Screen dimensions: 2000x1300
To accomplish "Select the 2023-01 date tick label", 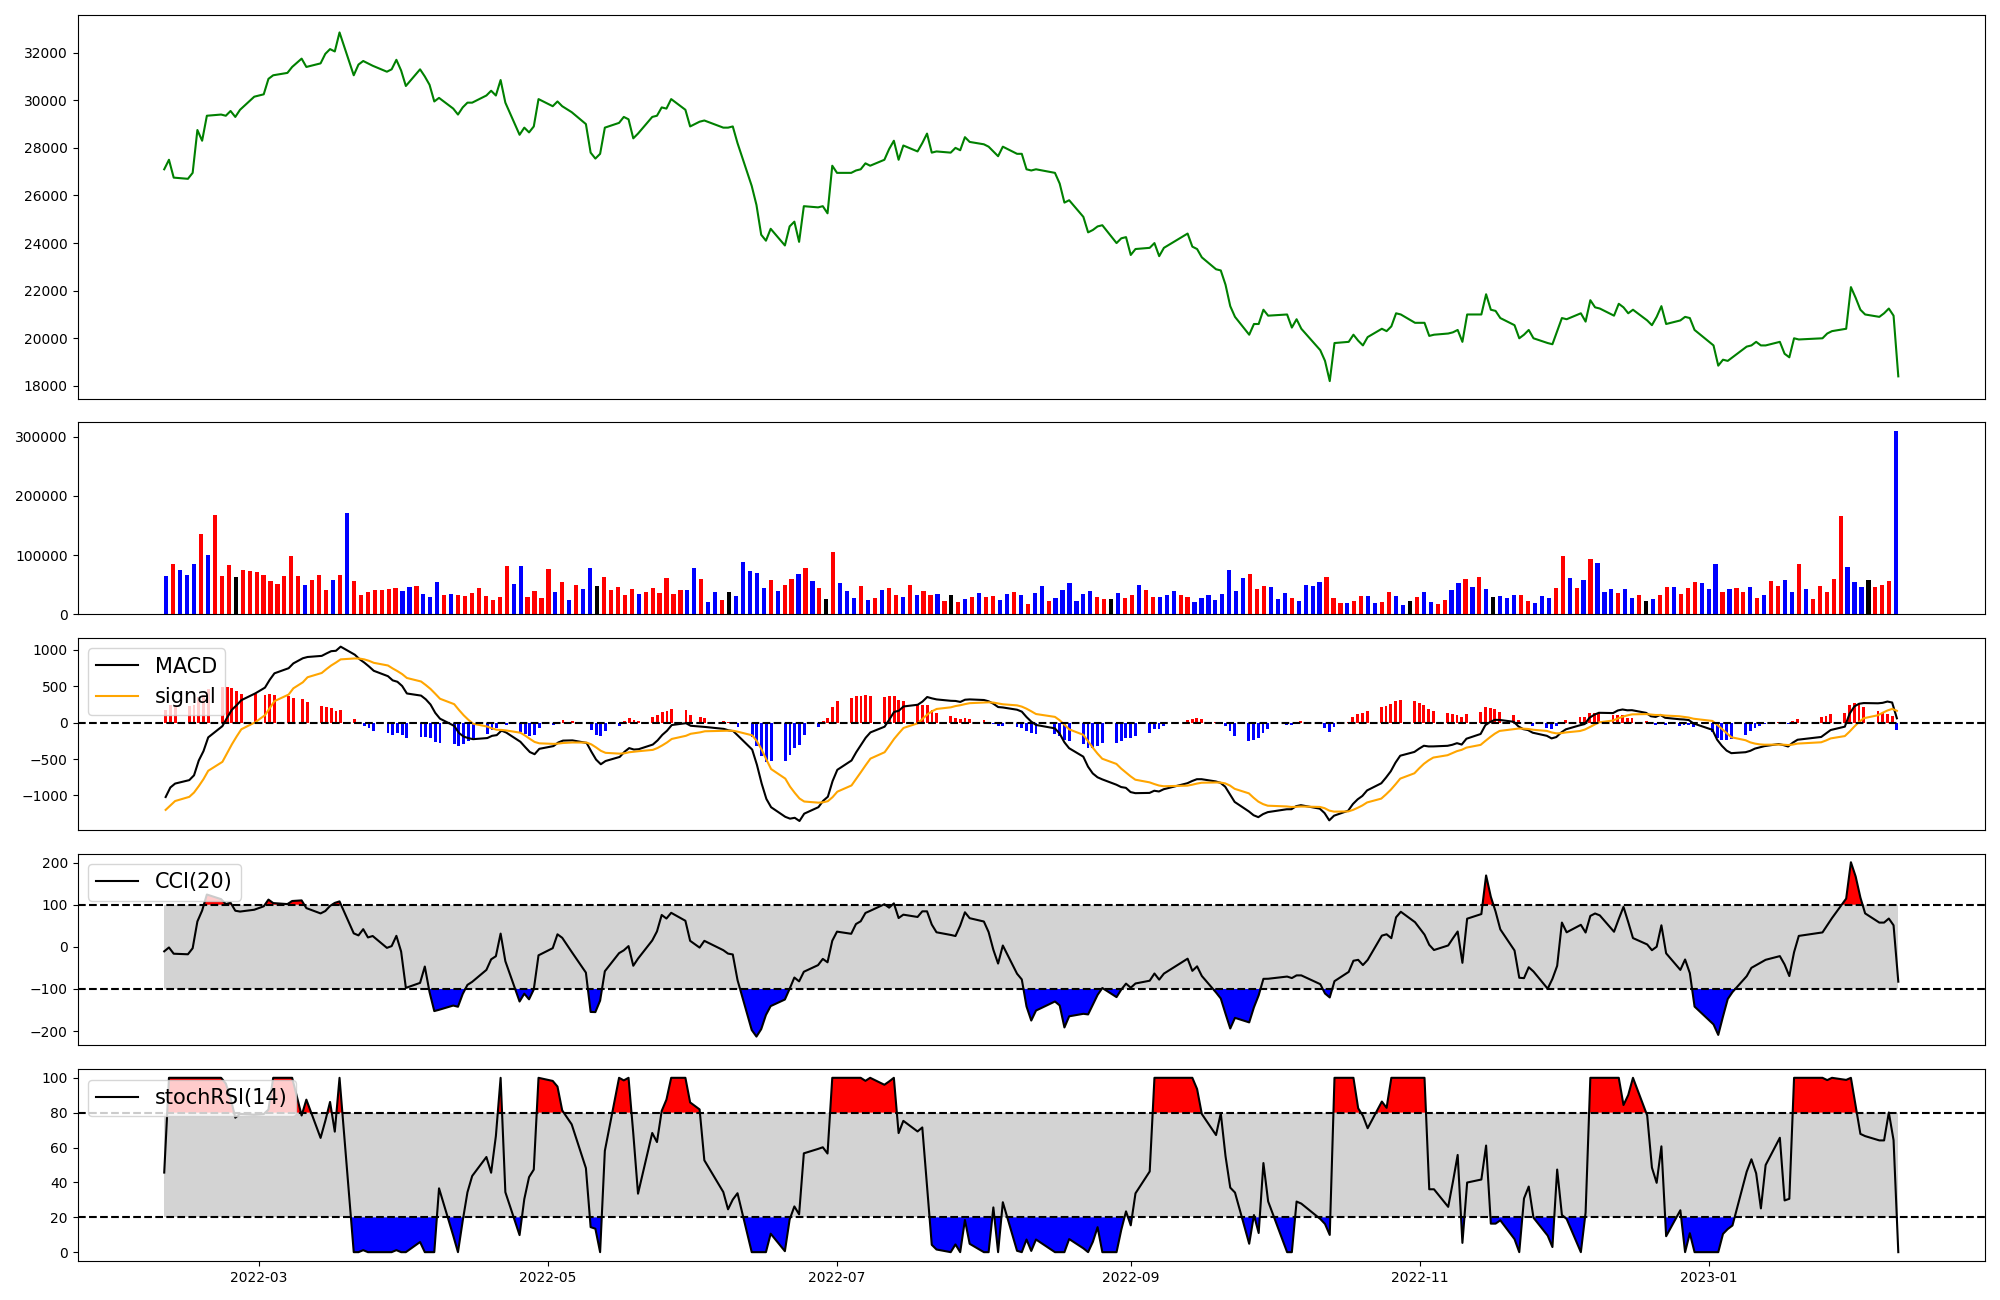I will click(1709, 1277).
